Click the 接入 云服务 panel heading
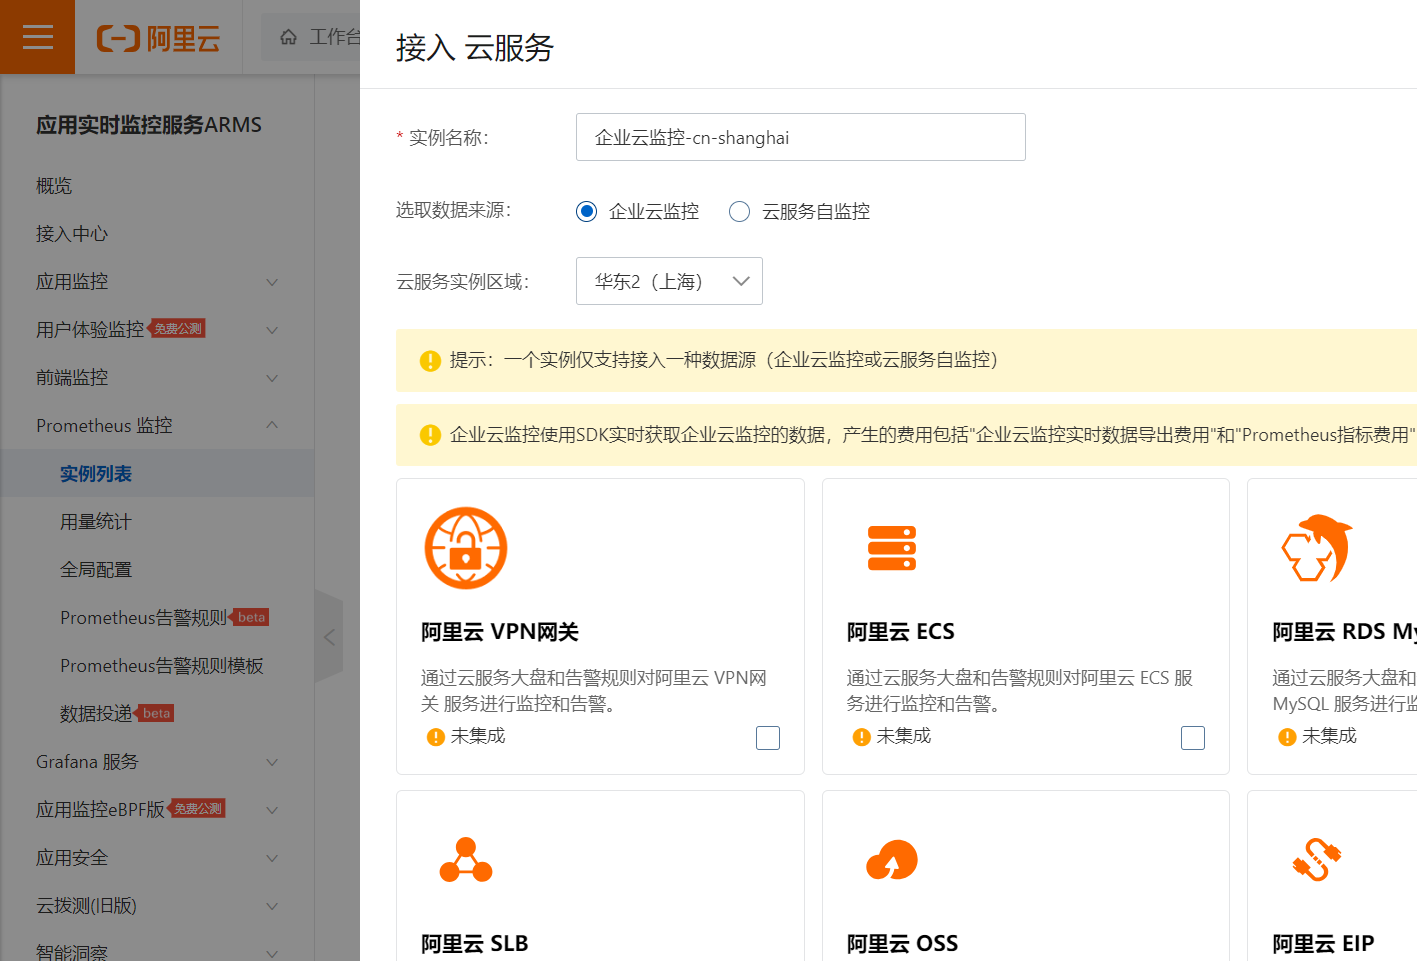 click(x=475, y=47)
